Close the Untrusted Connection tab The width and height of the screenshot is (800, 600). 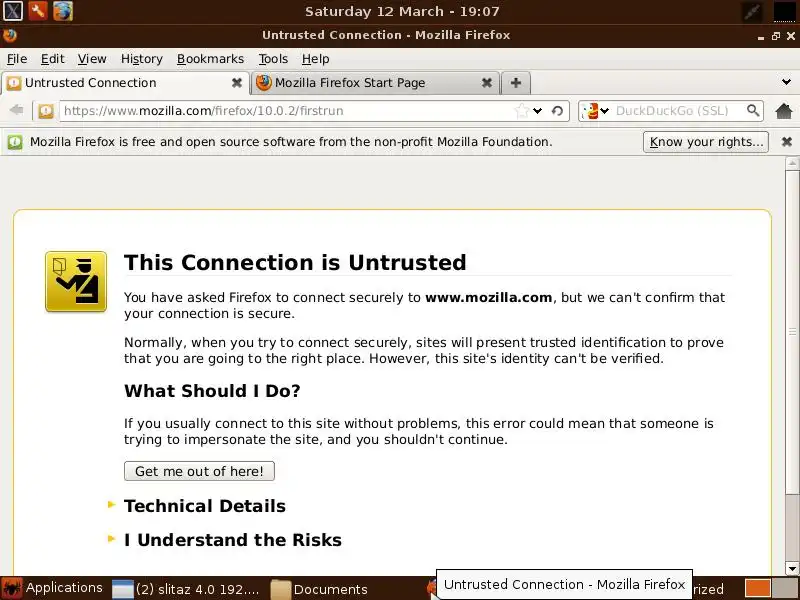click(237, 83)
